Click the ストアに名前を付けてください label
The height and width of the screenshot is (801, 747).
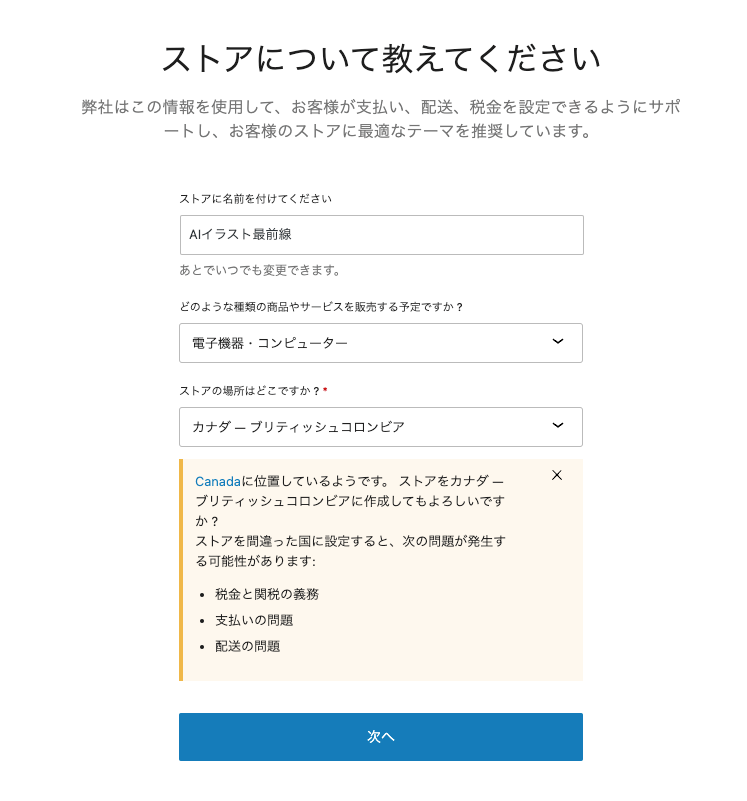[x=255, y=199]
